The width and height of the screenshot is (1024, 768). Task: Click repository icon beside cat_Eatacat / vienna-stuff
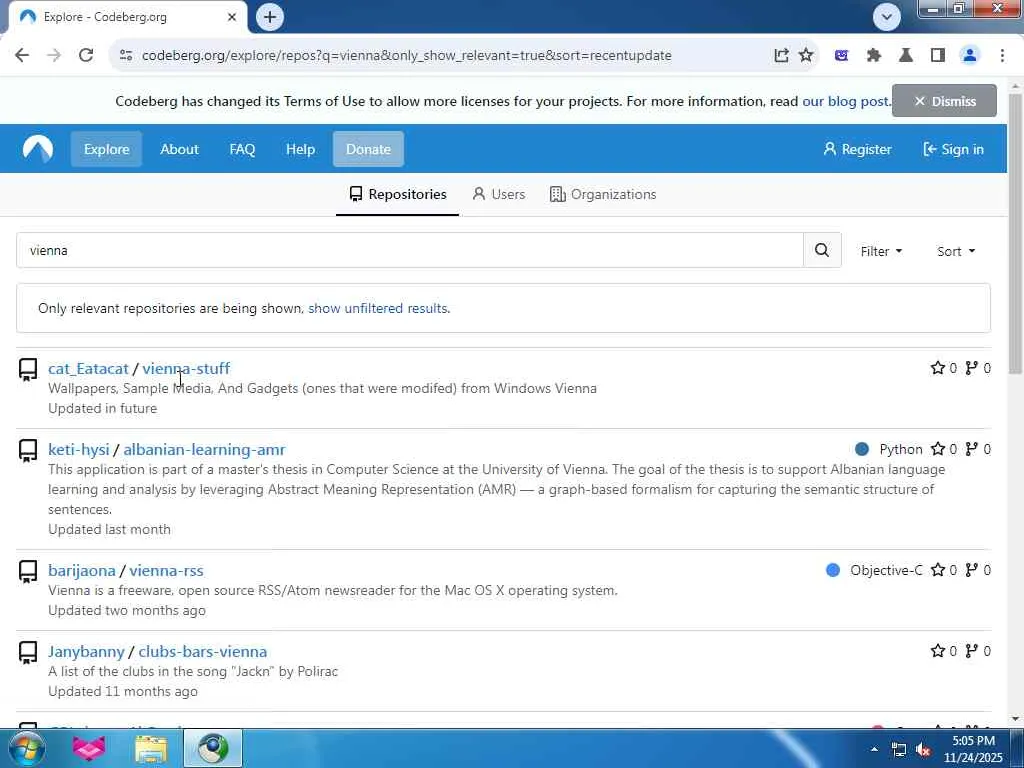pos(27,370)
